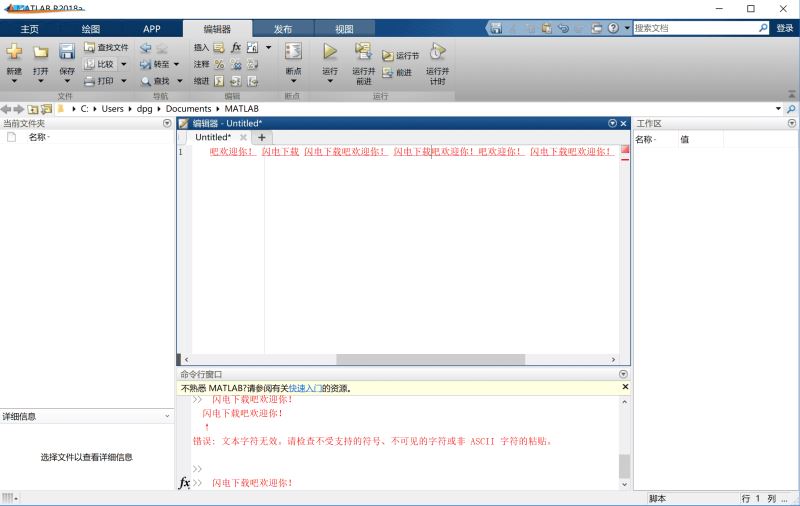
Task: Collapse the 详细信息 panel chevron
Action: pos(167,416)
